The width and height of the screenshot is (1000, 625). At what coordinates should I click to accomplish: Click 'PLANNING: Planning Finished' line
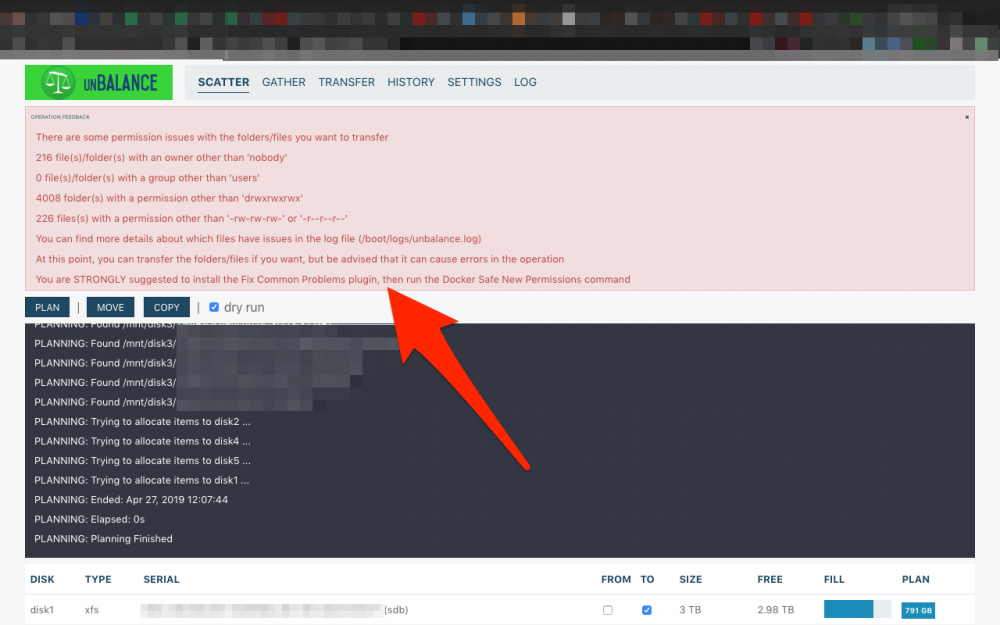coord(103,539)
